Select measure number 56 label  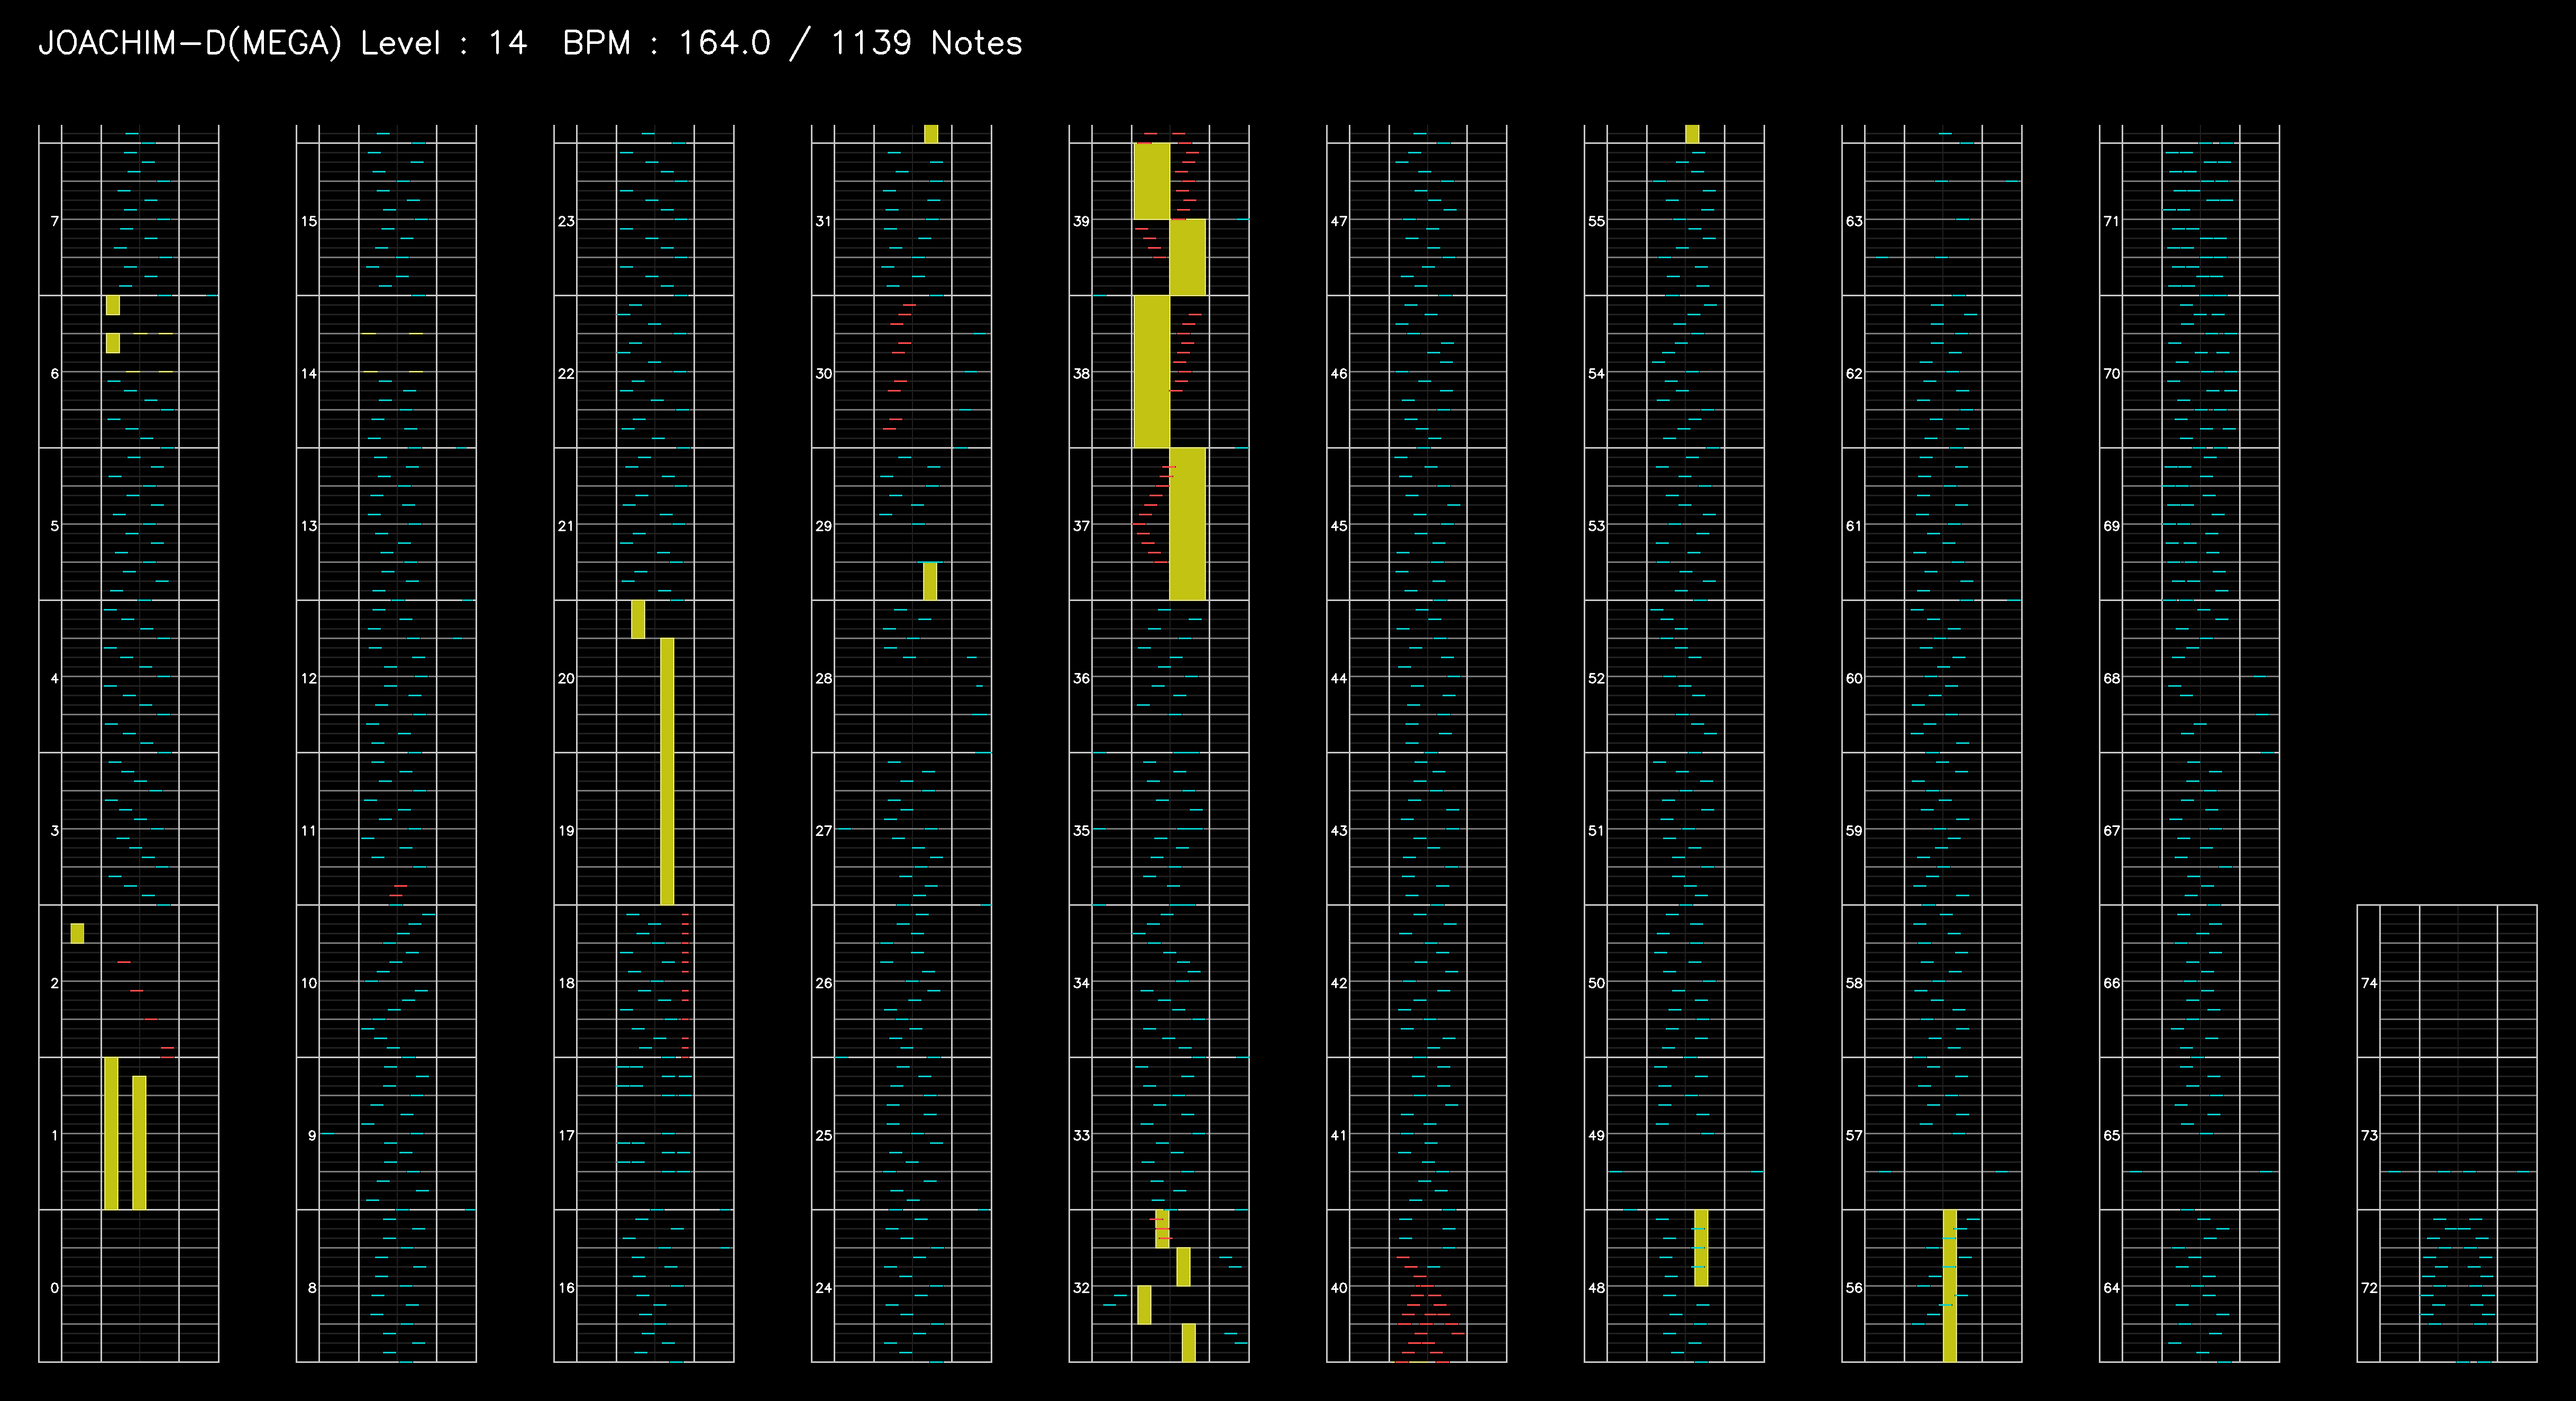pyautogui.click(x=1854, y=1287)
